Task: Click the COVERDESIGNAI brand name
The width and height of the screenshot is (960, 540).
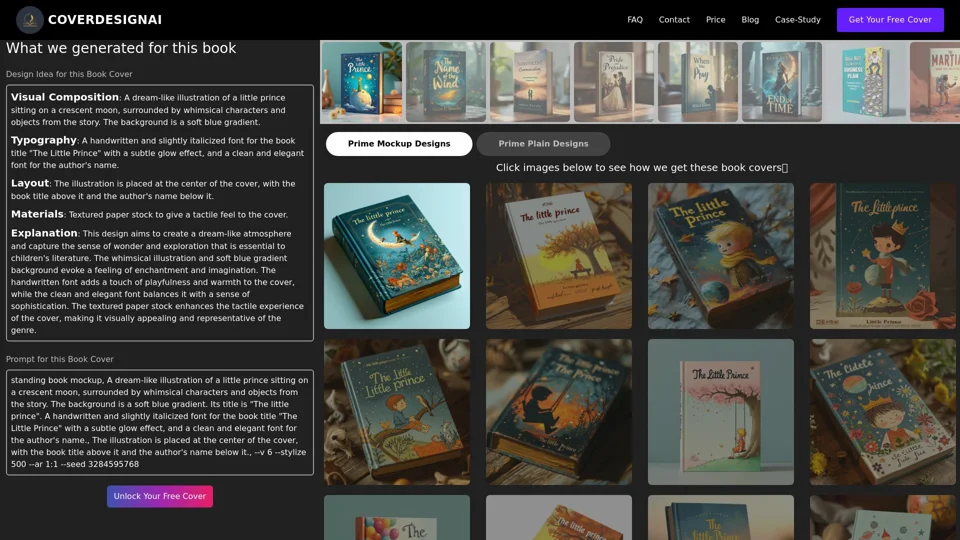Action: [x=105, y=20]
